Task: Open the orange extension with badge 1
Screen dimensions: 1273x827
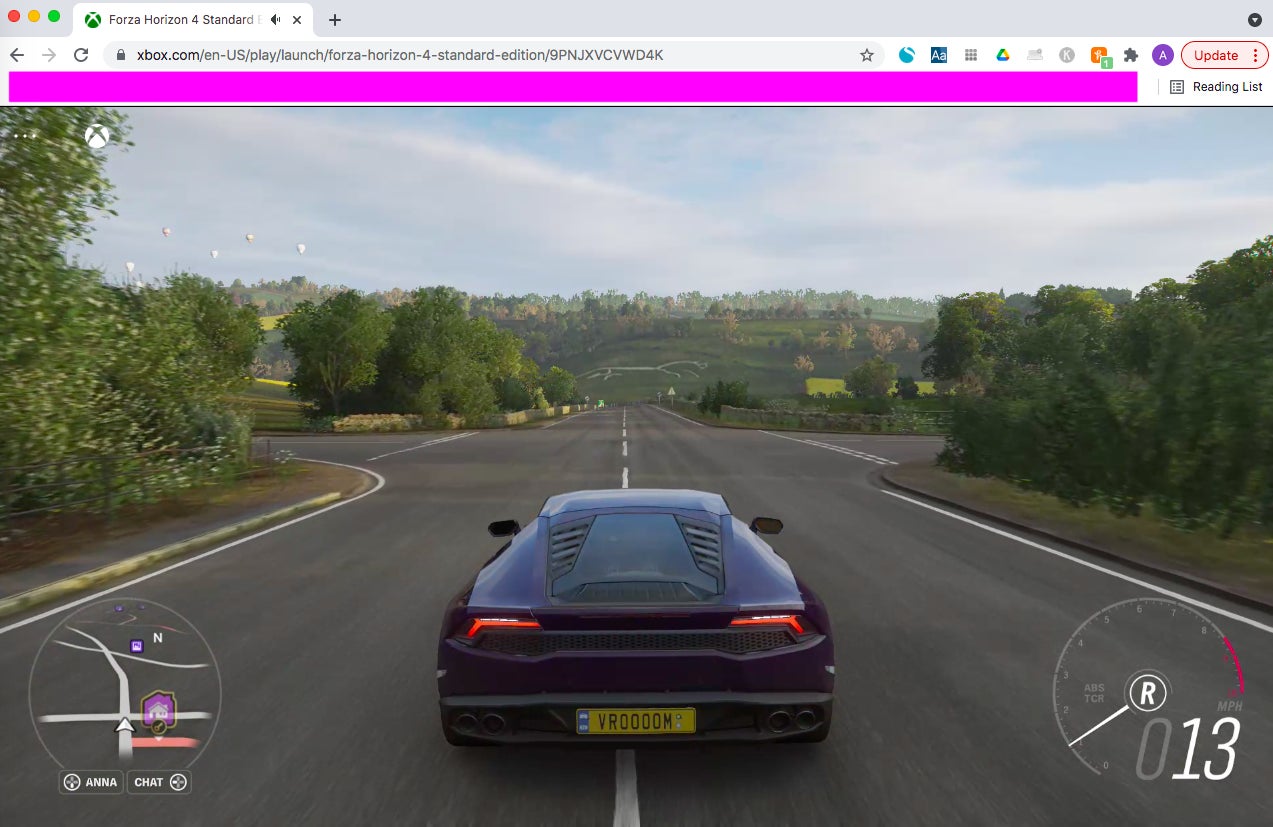Action: 1099,57
